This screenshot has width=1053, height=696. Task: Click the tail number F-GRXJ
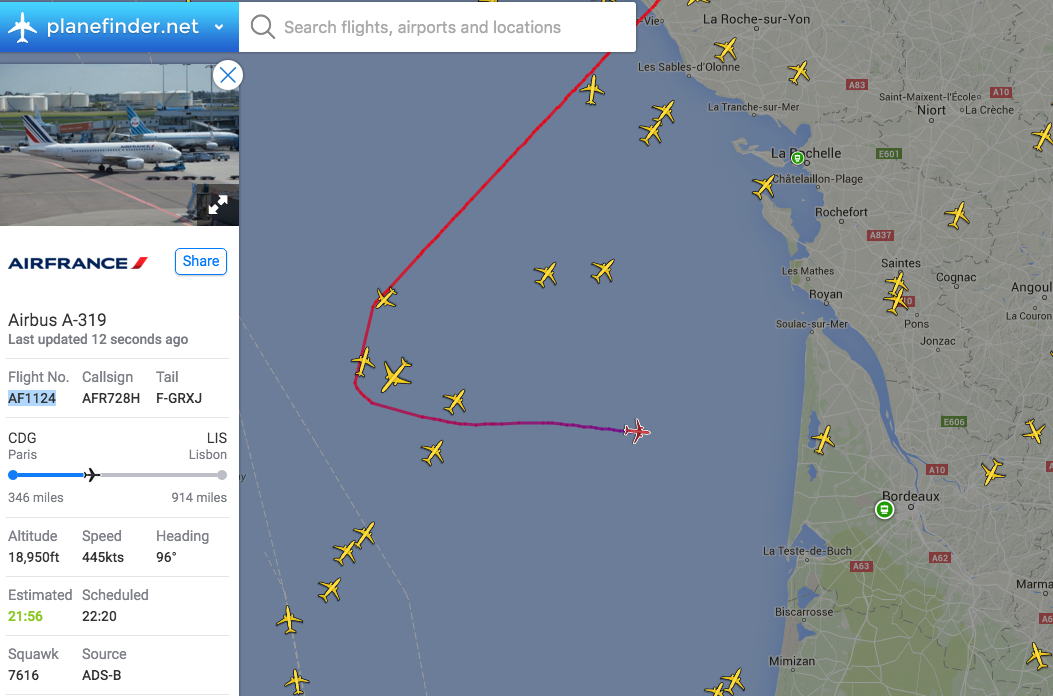click(x=179, y=398)
